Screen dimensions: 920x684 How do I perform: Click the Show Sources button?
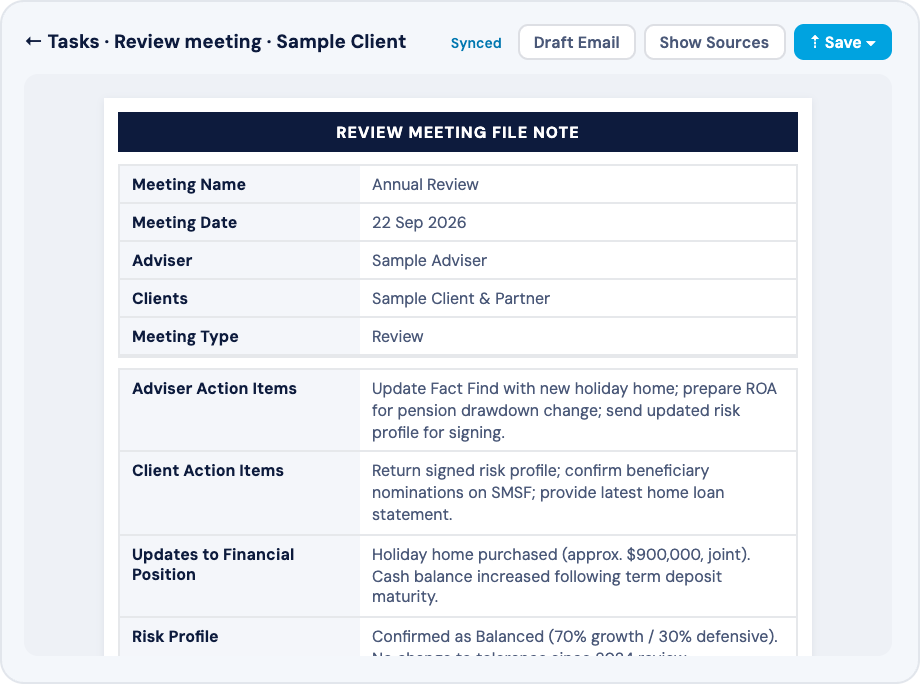pyautogui.click(x=714, y=42)
